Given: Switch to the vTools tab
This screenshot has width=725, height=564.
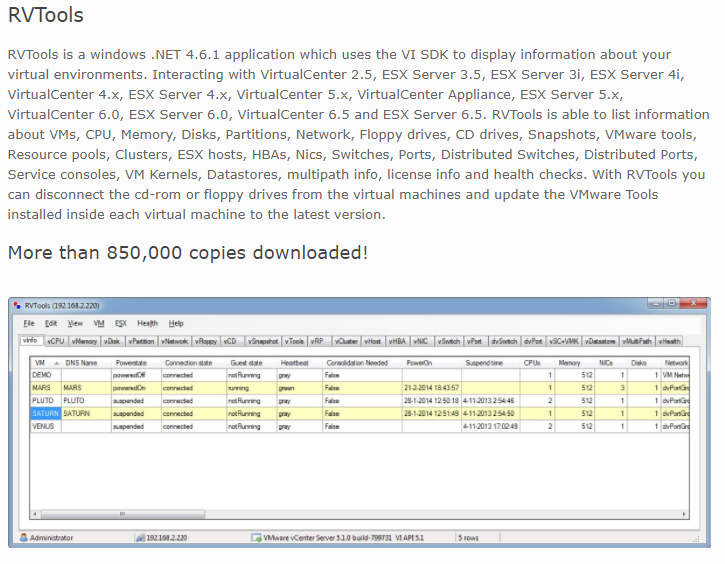Looking at the screenshot, I should (295, 341).
